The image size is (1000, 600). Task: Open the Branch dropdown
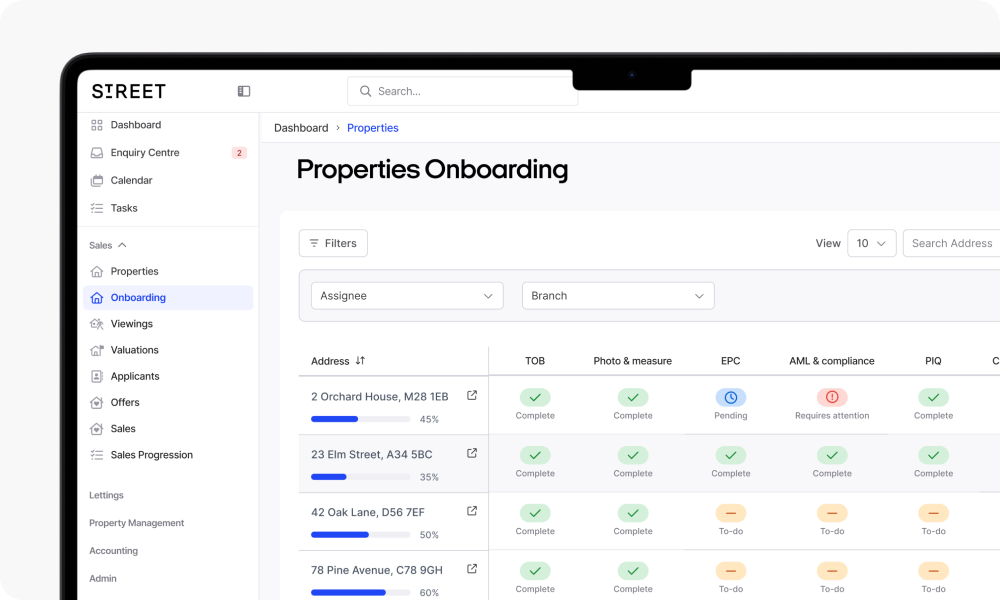[x=618, y=295]
